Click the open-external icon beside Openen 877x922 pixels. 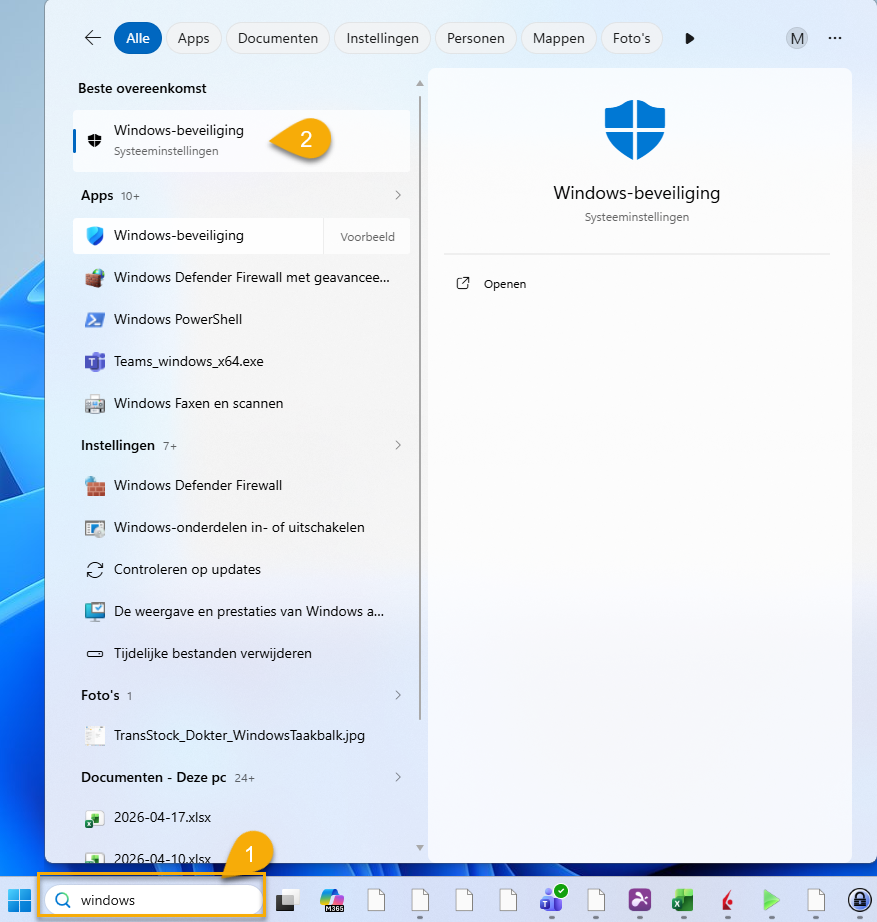coord(463,283)
